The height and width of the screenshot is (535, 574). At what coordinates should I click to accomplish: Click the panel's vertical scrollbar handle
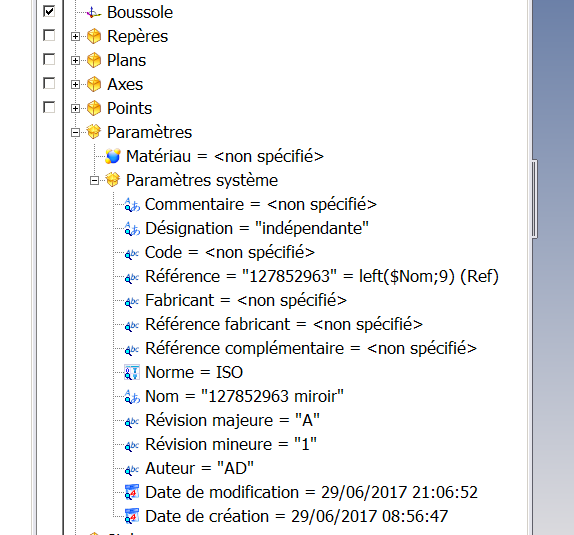[x=534, y=199]
